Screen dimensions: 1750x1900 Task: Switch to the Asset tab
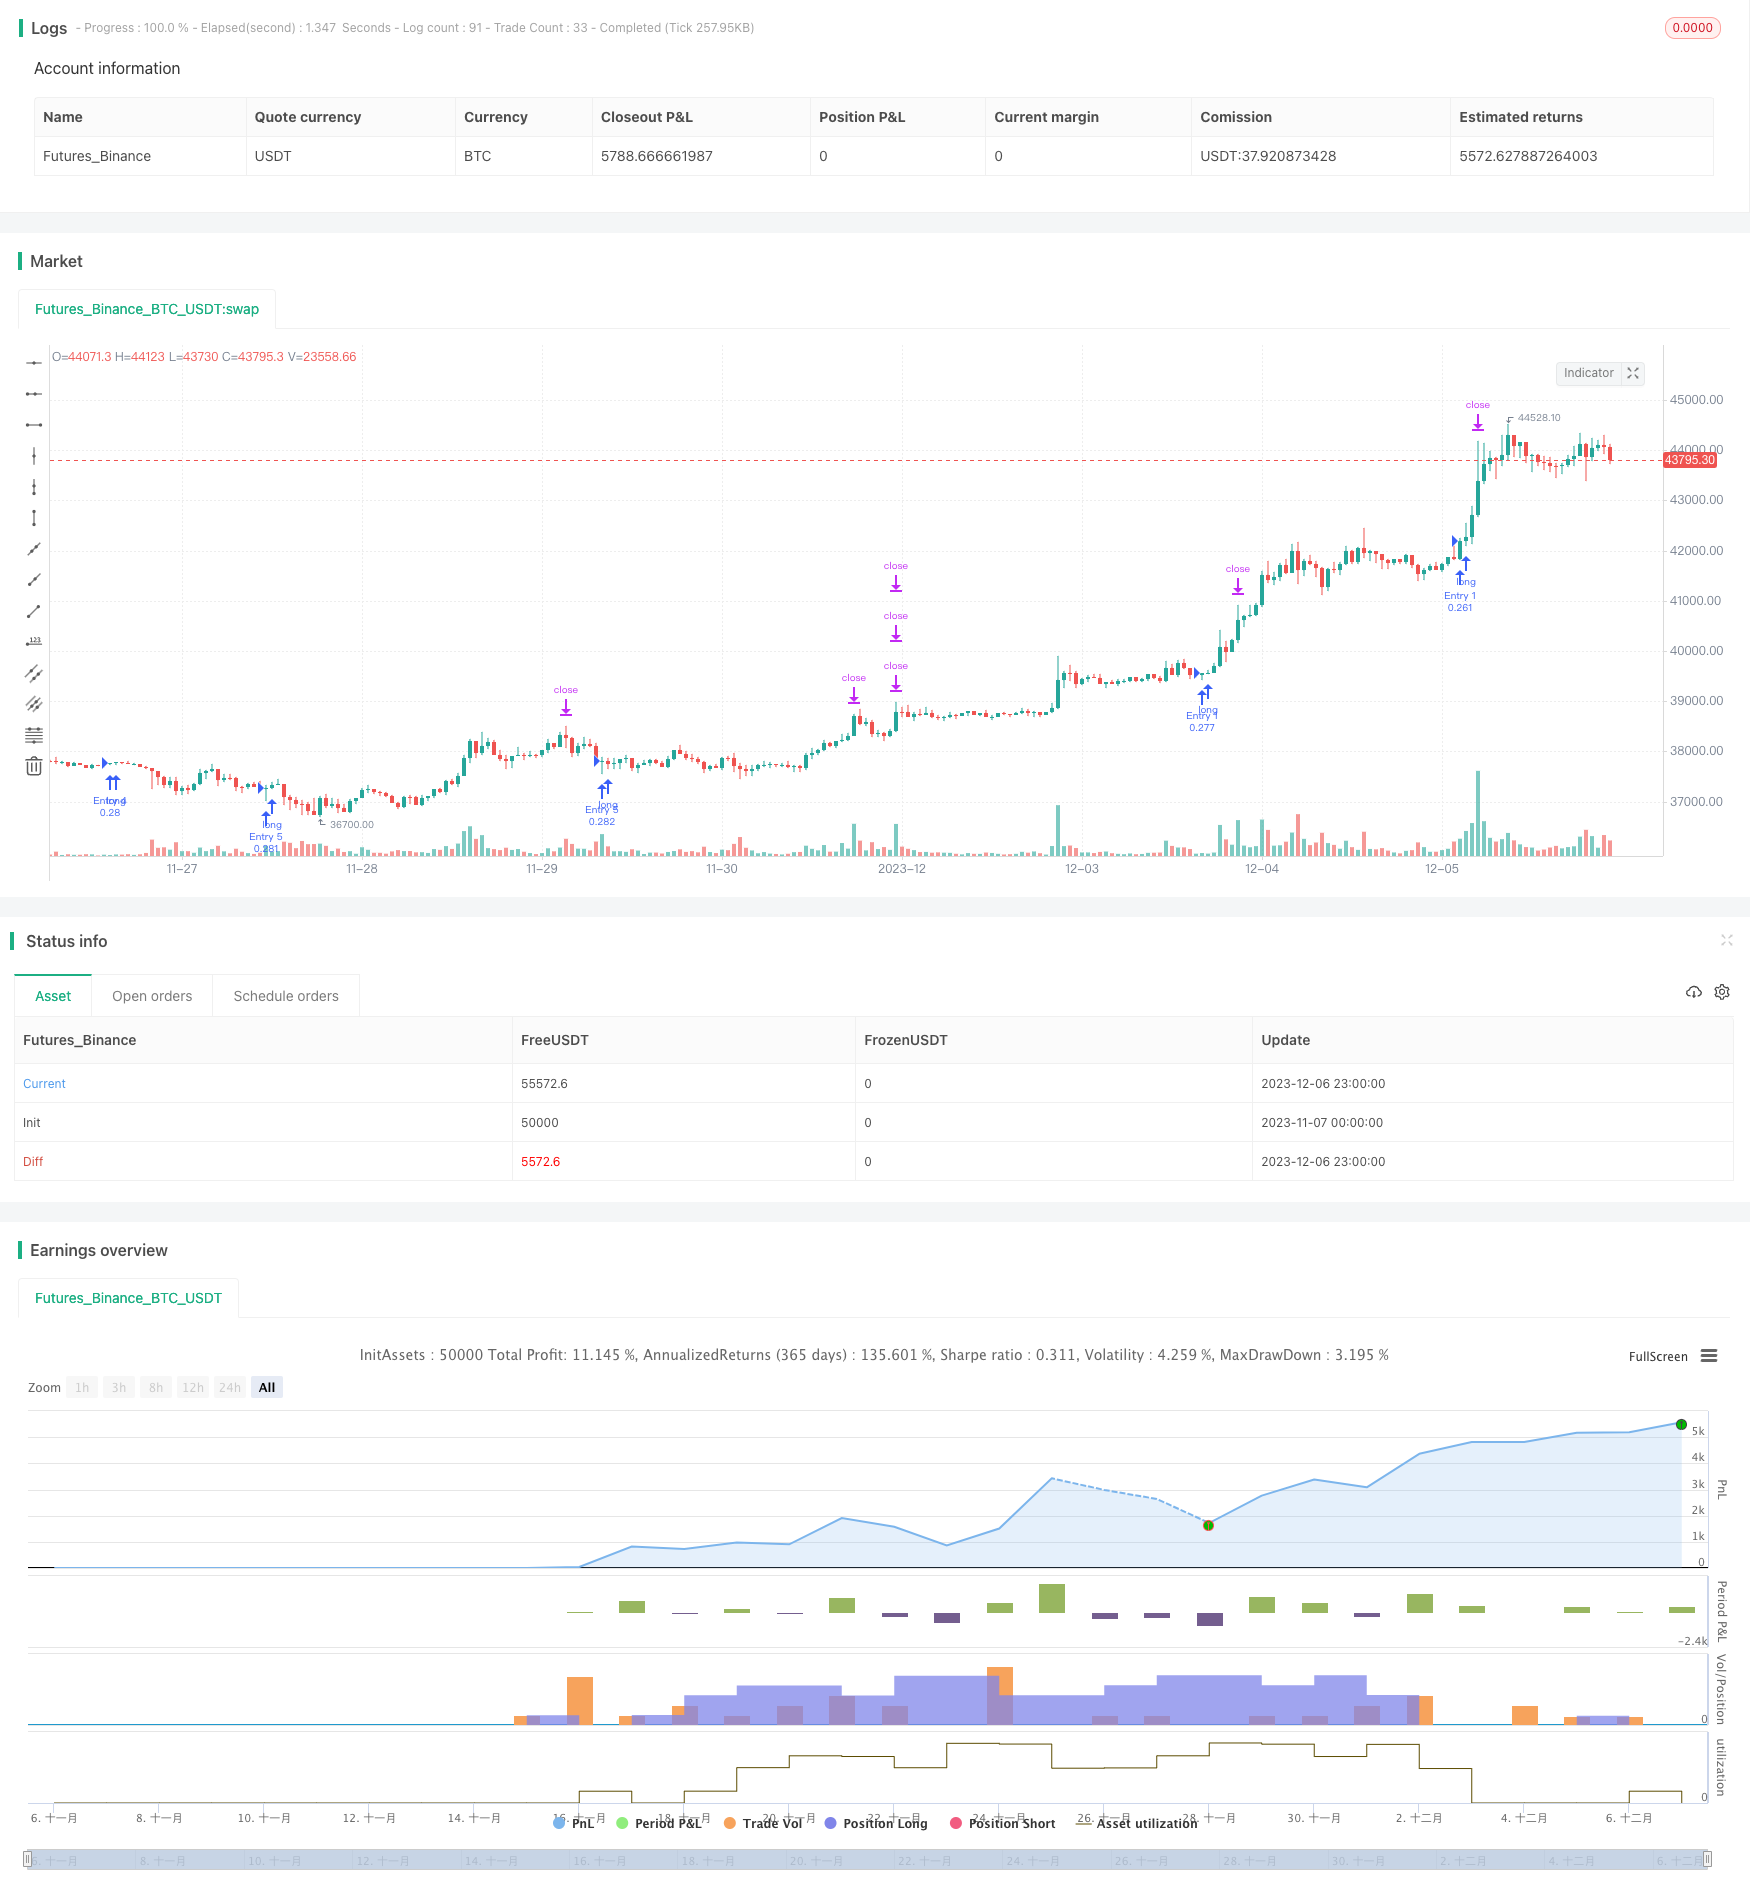pyautogui.click(x=53, y=996)
